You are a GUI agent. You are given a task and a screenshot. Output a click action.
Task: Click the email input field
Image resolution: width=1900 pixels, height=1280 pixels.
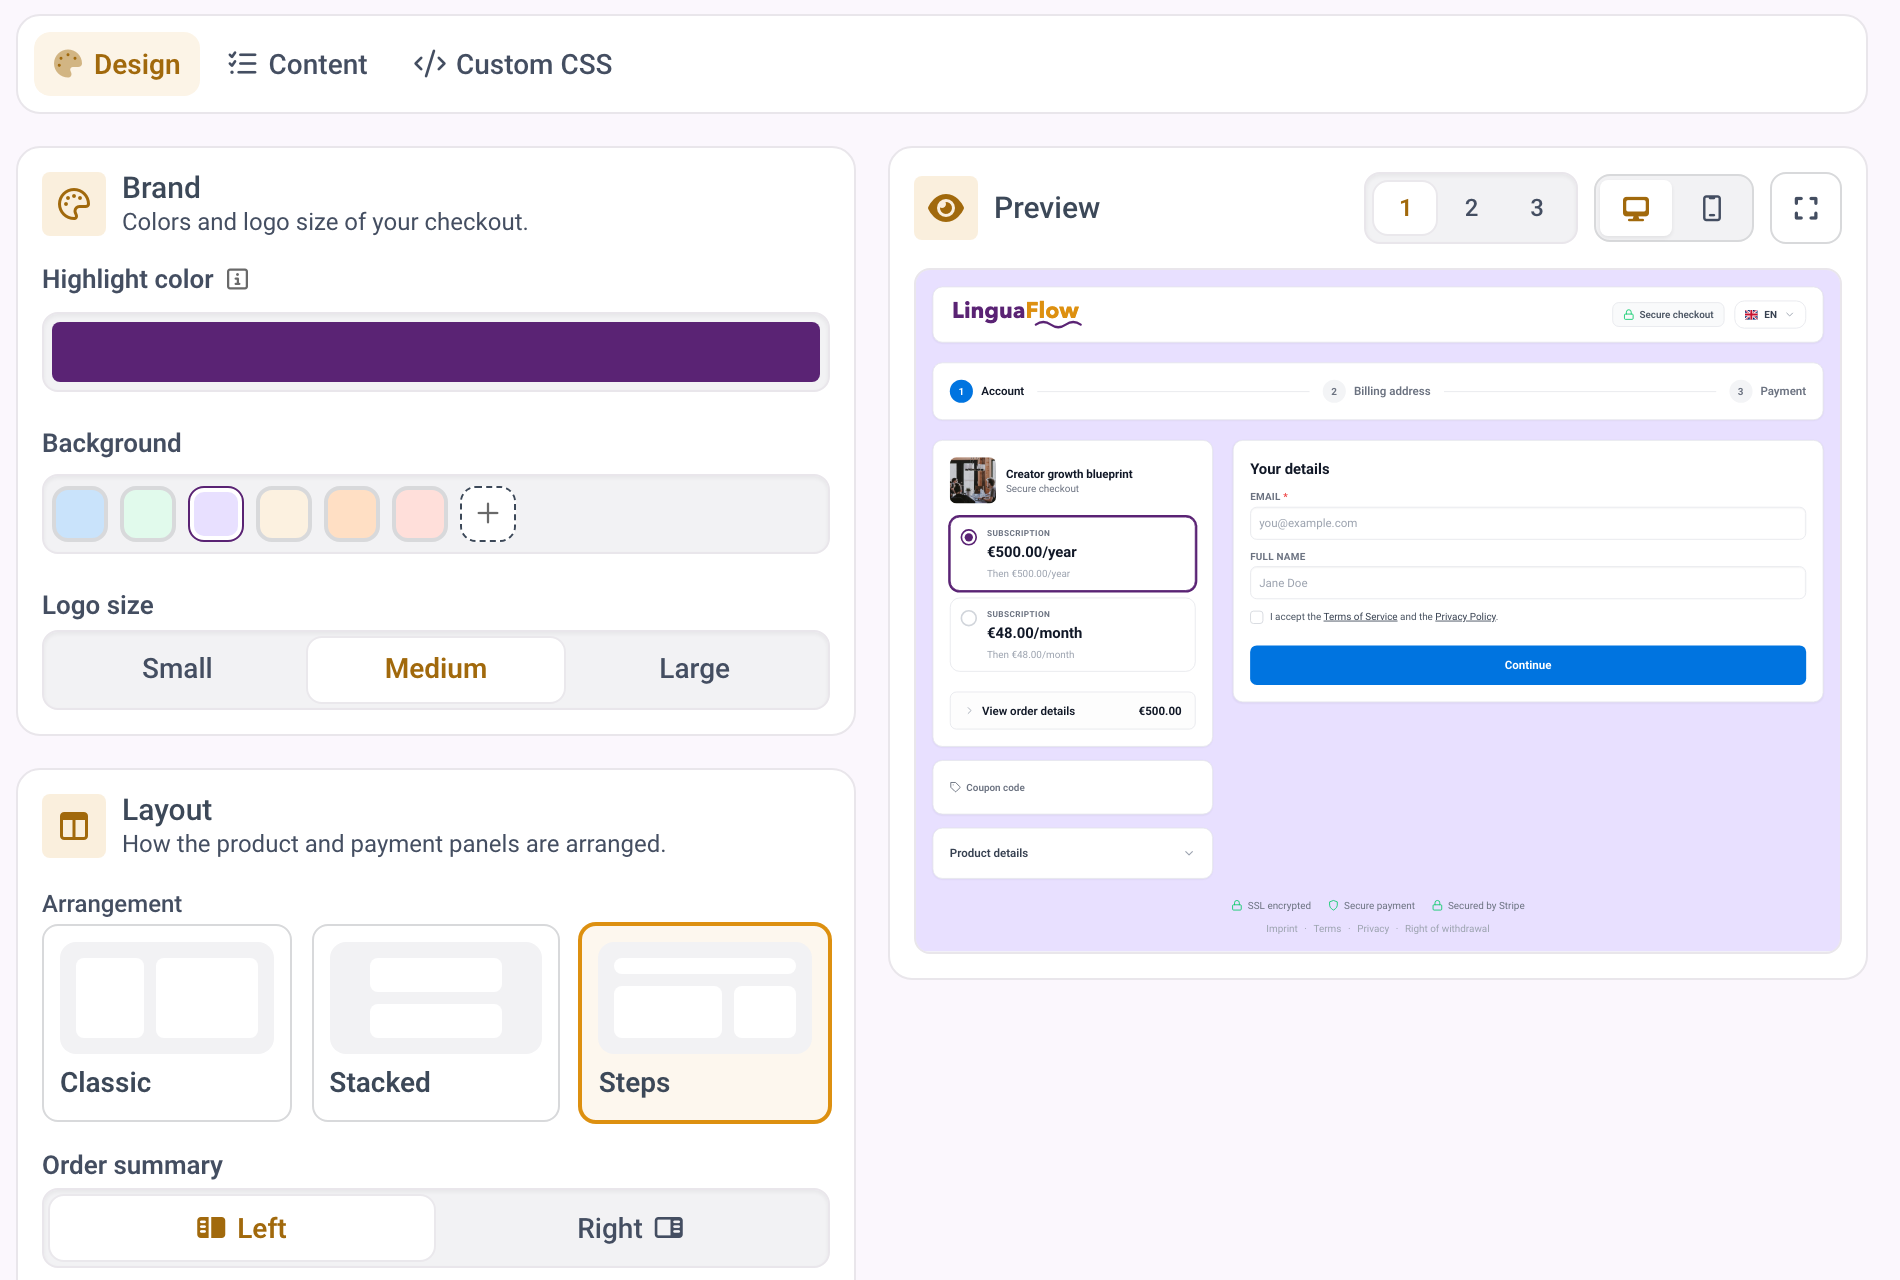tap(1527, 523)
